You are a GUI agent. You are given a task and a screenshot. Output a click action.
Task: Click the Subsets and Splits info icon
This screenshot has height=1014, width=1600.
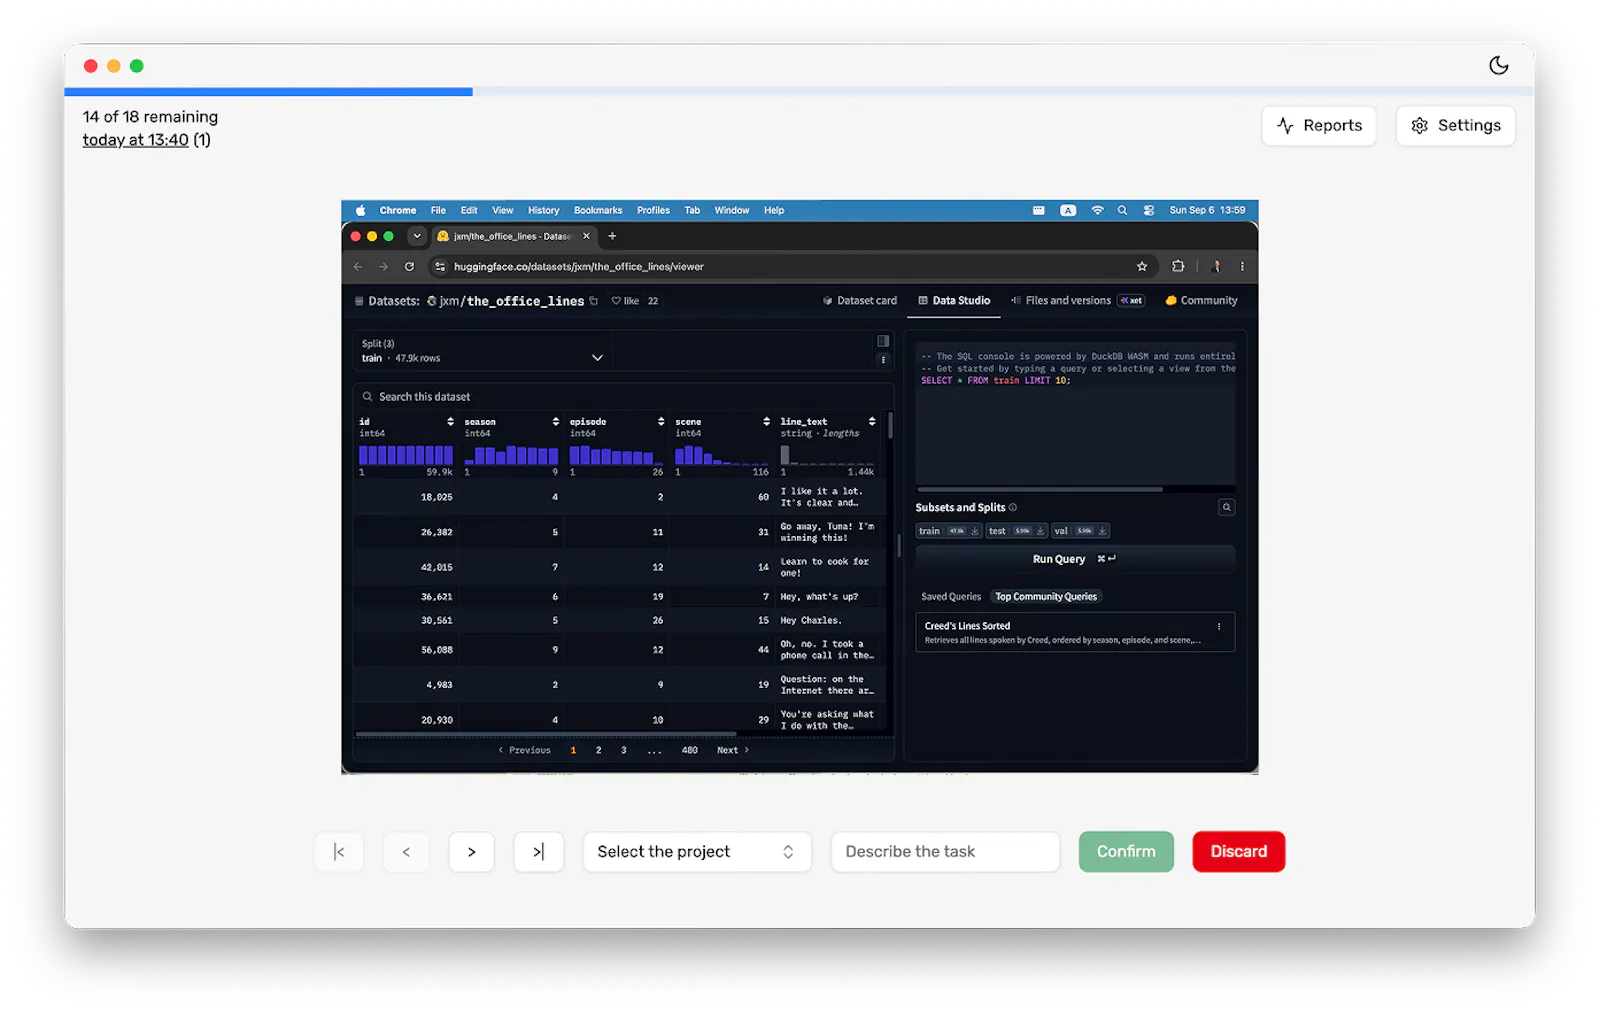coord(1012,507)
